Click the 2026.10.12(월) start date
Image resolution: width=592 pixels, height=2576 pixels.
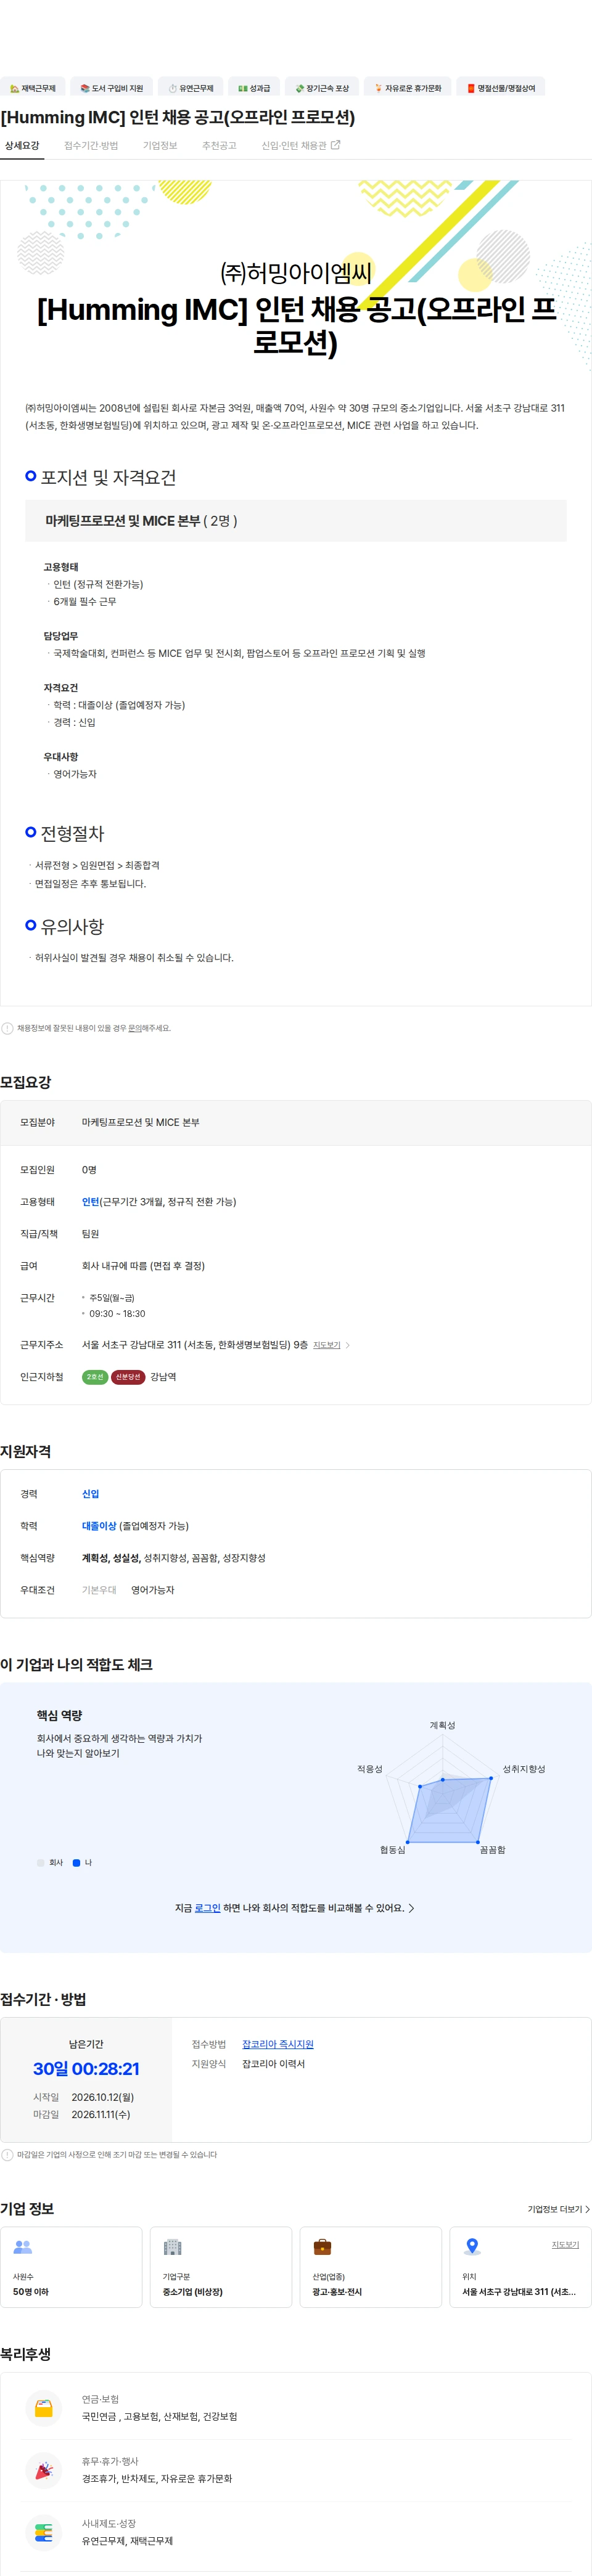102,2097
